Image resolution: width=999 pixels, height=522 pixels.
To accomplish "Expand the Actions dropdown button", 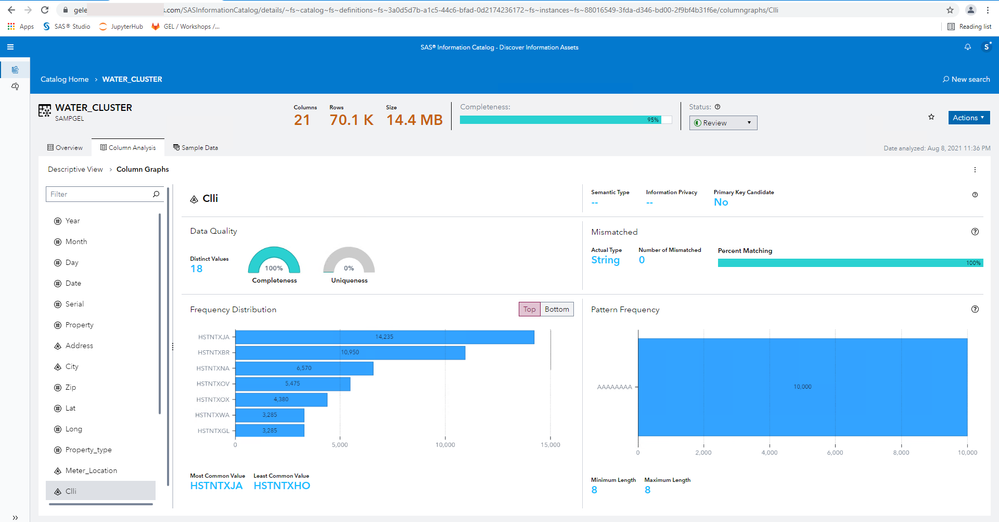I will point(968,117).
